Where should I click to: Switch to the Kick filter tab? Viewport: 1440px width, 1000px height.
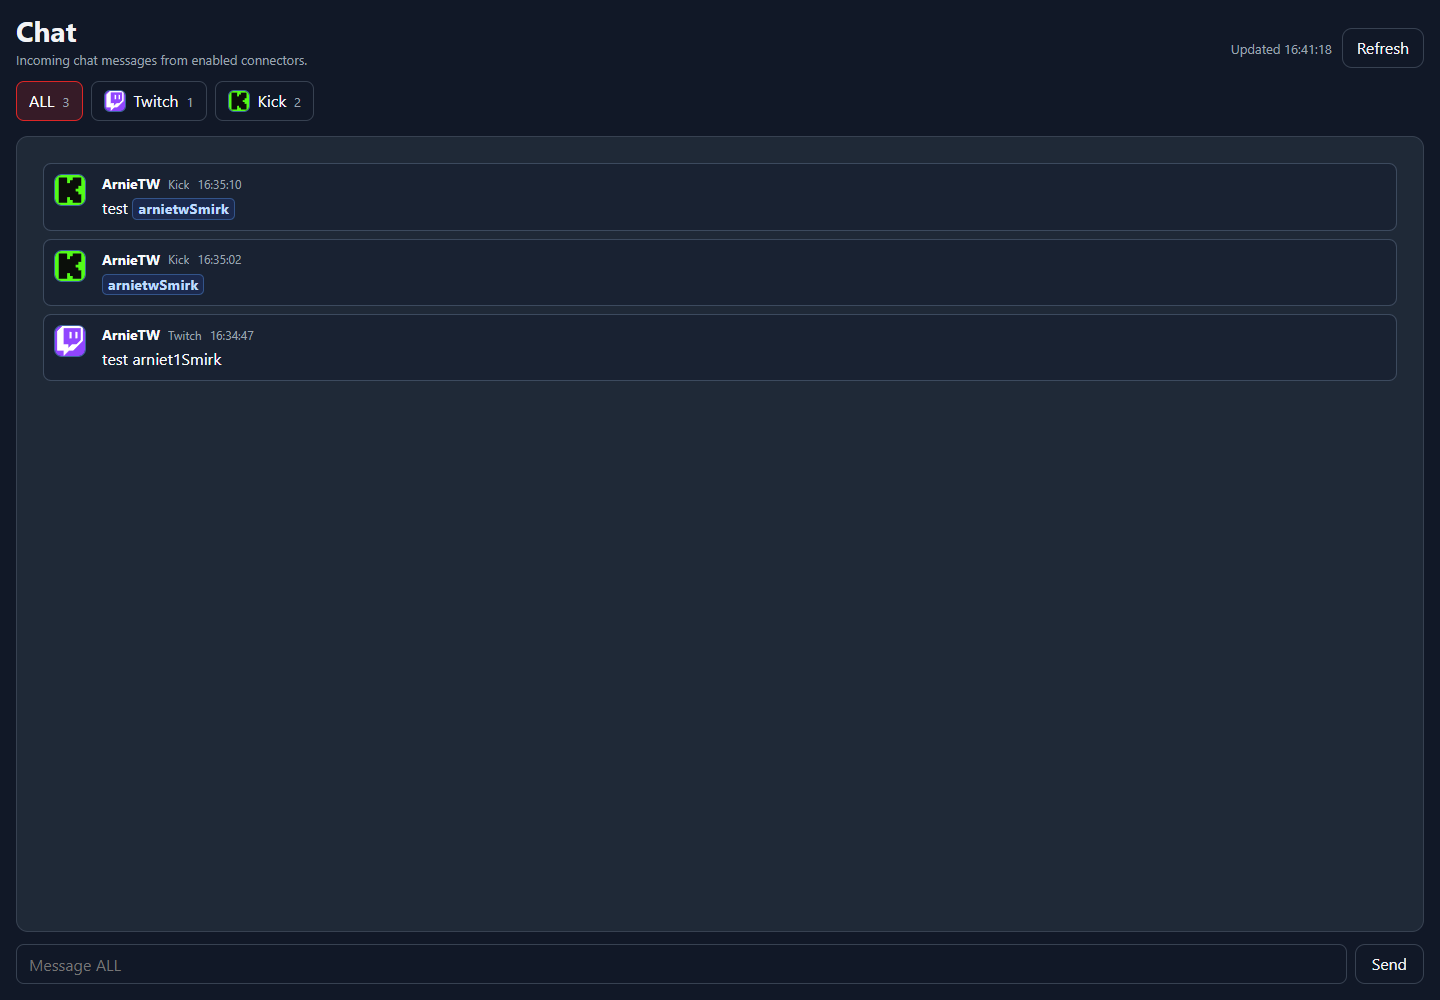pos(264,101)
